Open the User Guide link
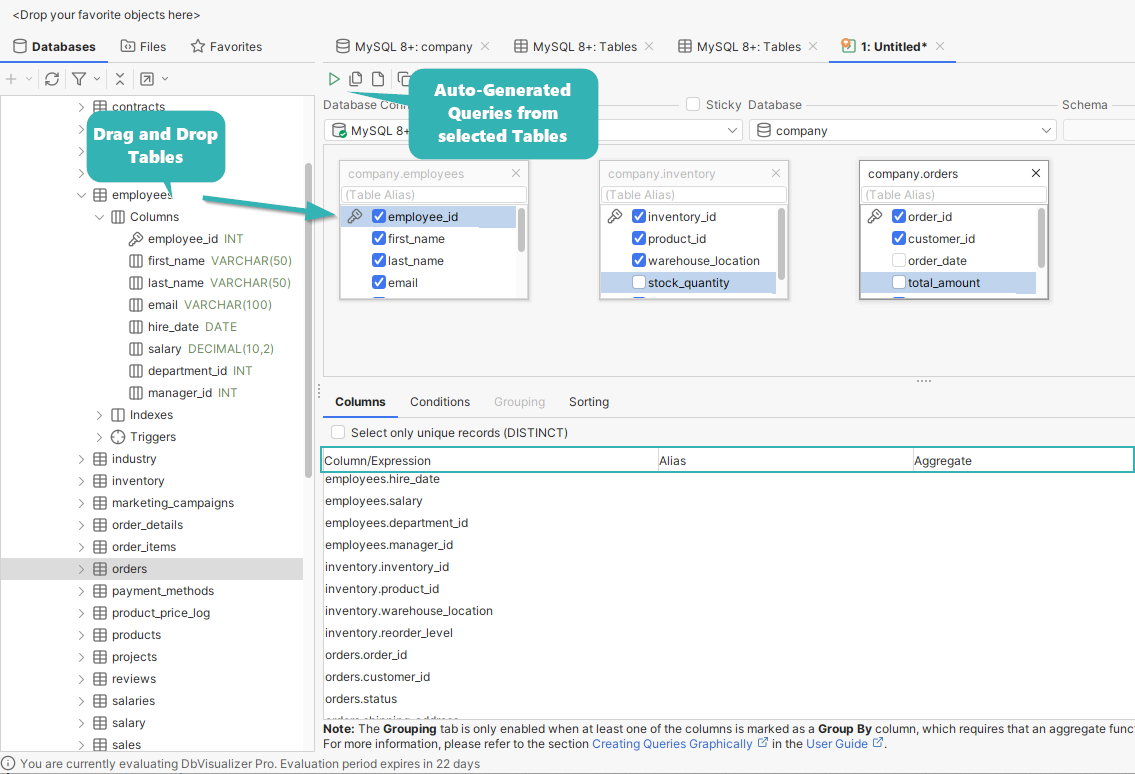 (x=837, y=744)
